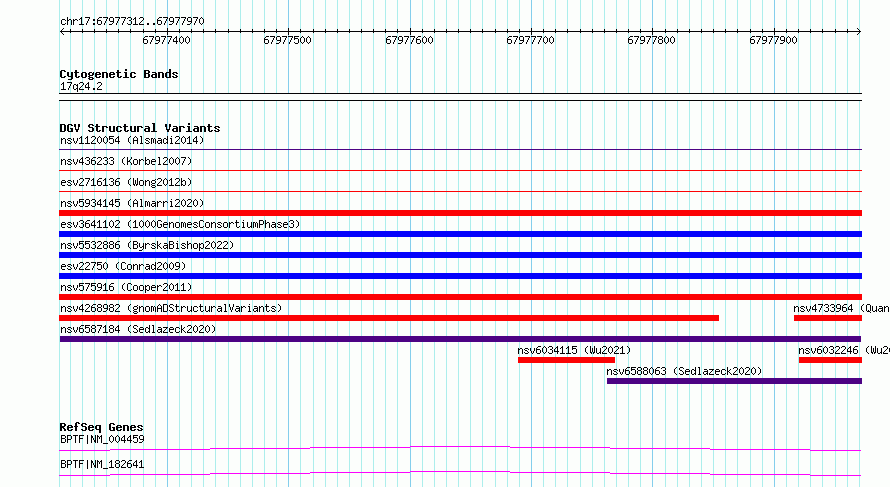This screenshot has width=890, height=487.
Task: Click the thin purple nsv1120054 feature line
Action: point(460,150)
